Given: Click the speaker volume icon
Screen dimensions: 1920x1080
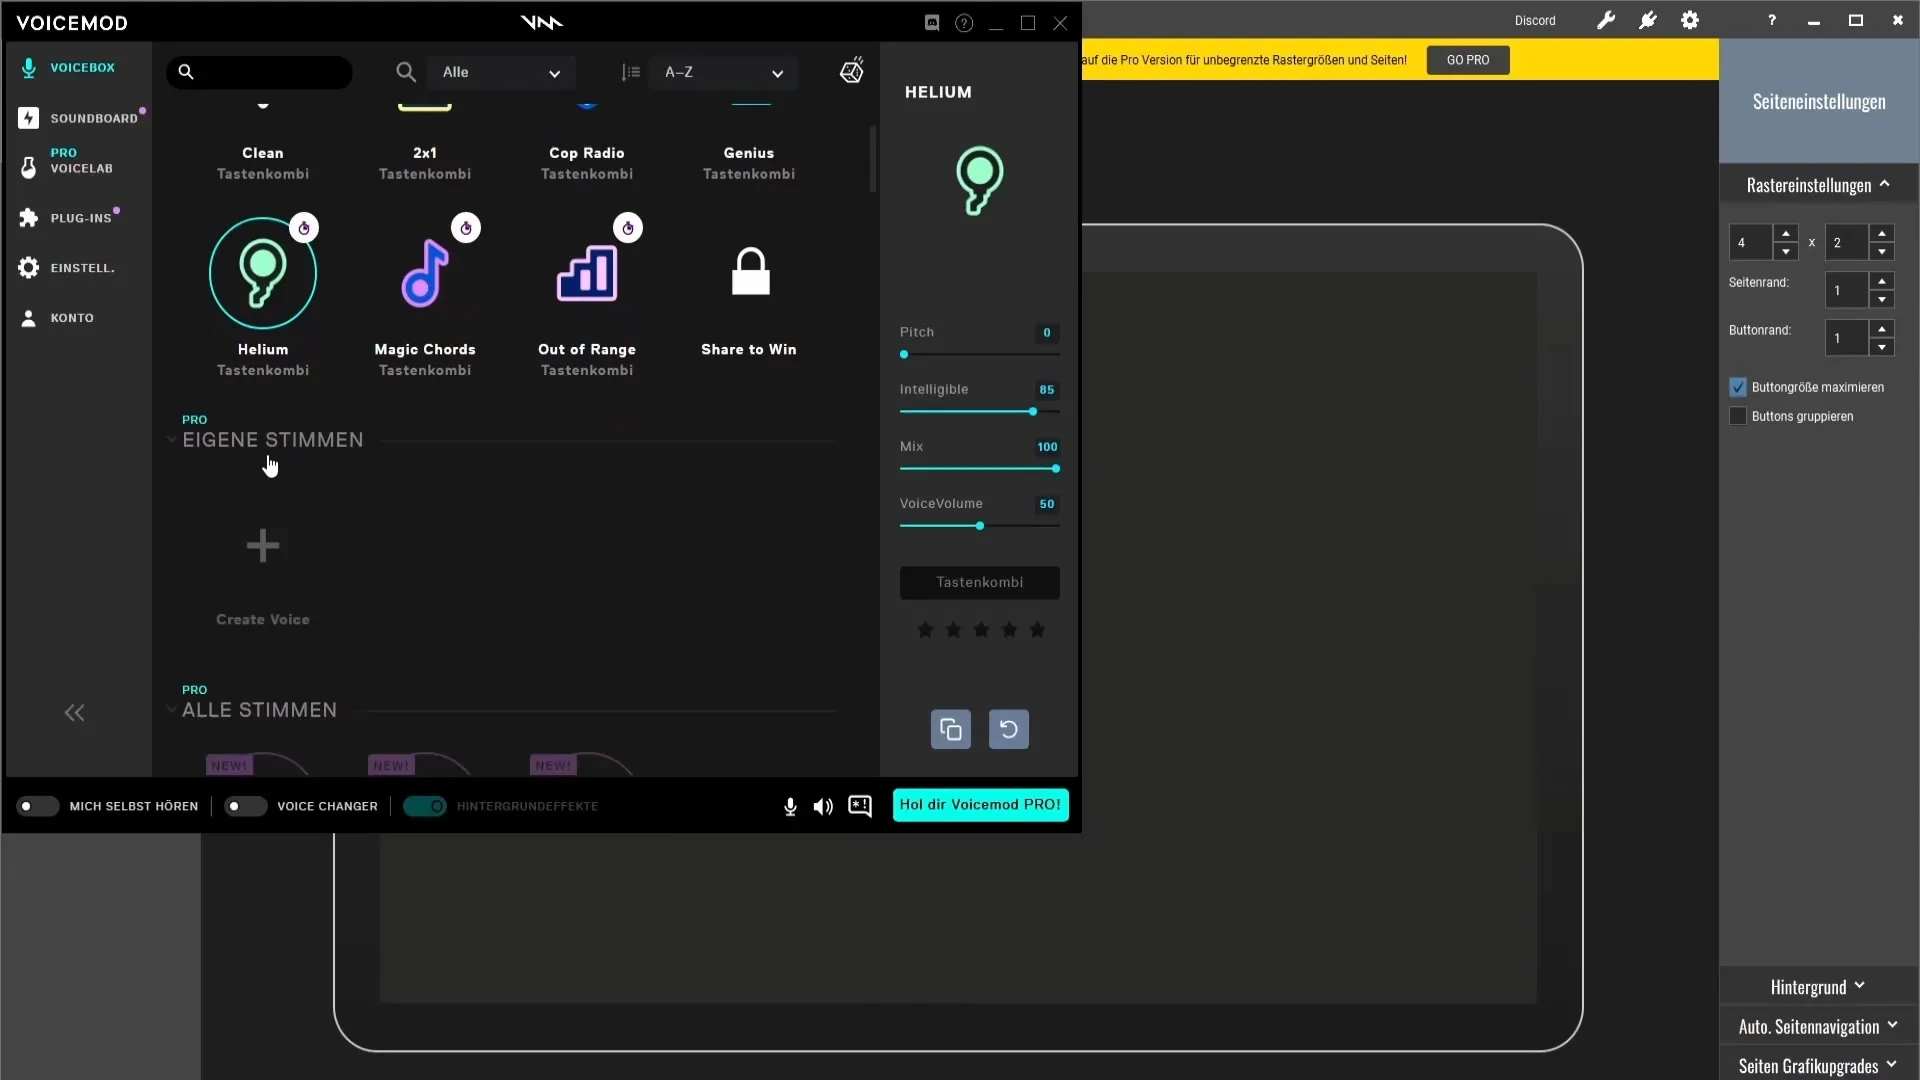Looking at the screenshot, I should [x=823, y=806].
